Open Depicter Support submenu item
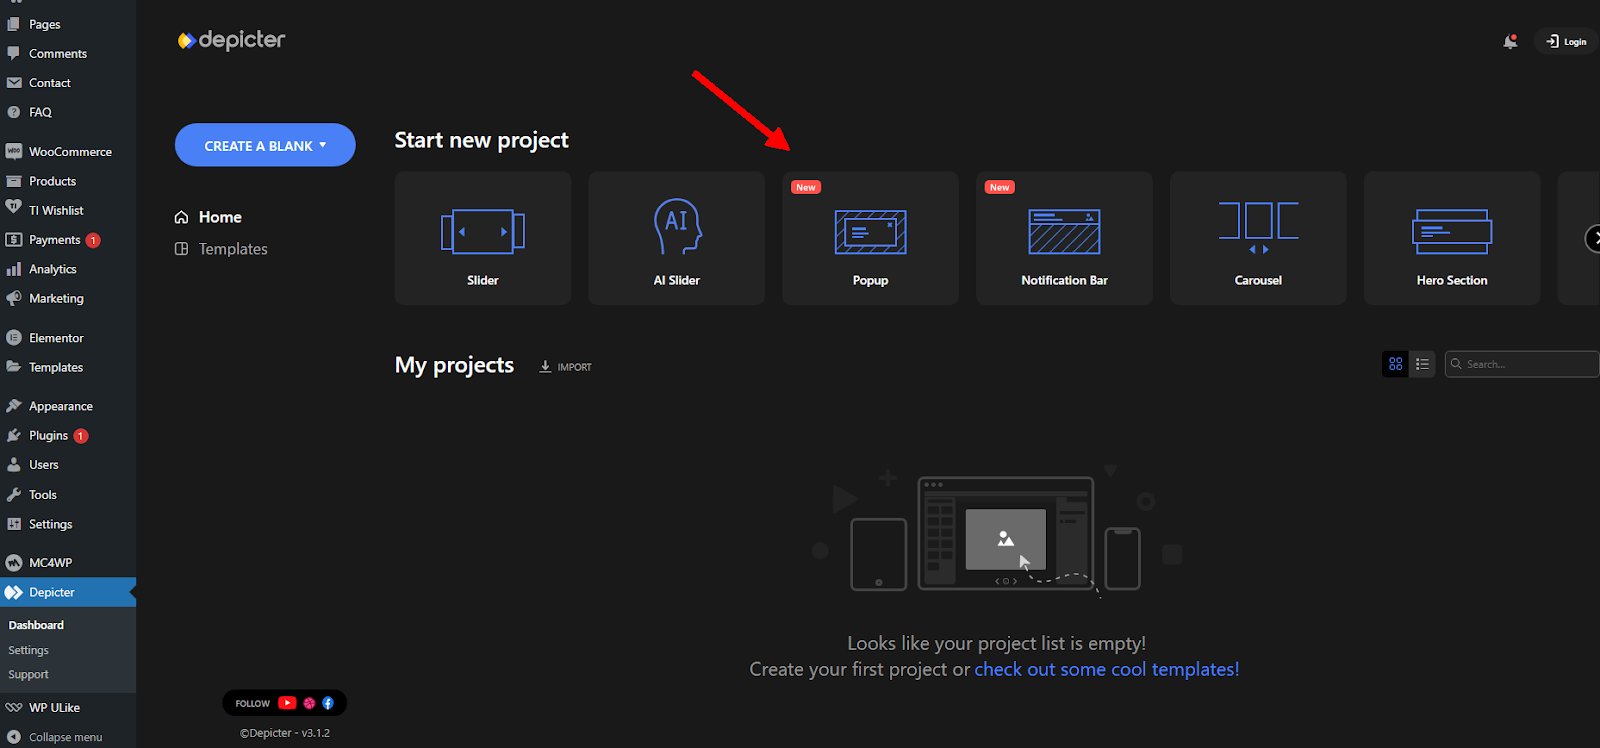This screenshot has height=748, width=1600. [28, 675]
